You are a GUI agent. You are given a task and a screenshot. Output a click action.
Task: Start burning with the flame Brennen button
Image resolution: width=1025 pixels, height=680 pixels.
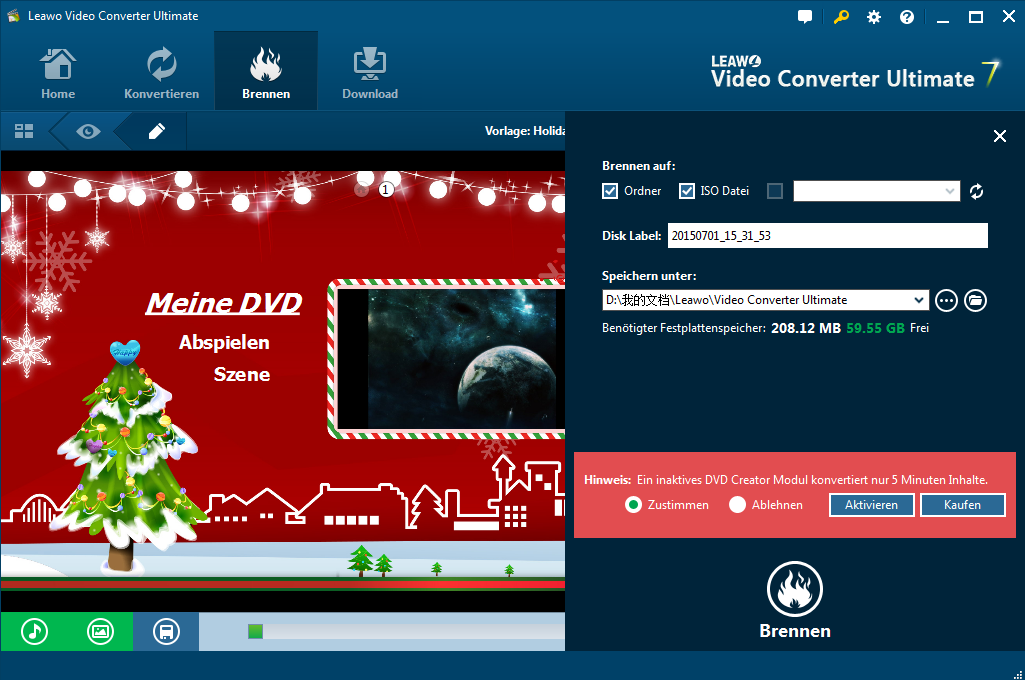coord(795,589)
